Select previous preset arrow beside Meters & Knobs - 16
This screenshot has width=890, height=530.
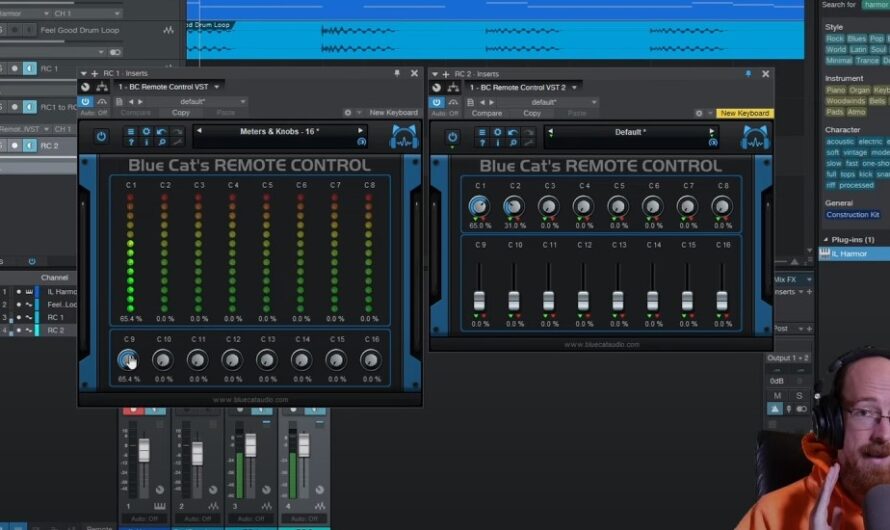click(199, 131)
